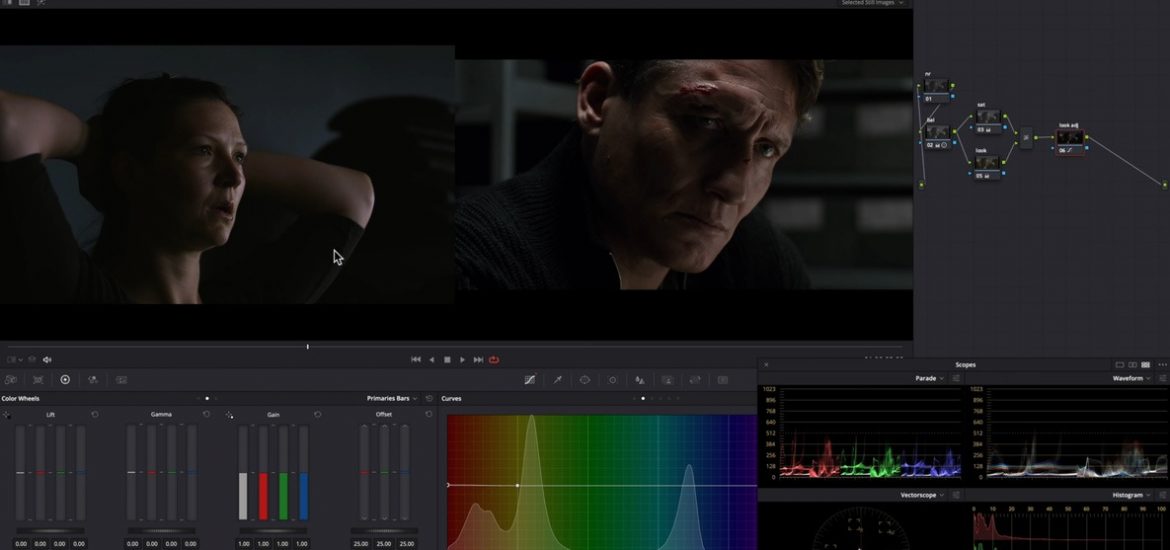1170x550 pixels.
Task: Play clip in reverse
Action: pos(431,360)
